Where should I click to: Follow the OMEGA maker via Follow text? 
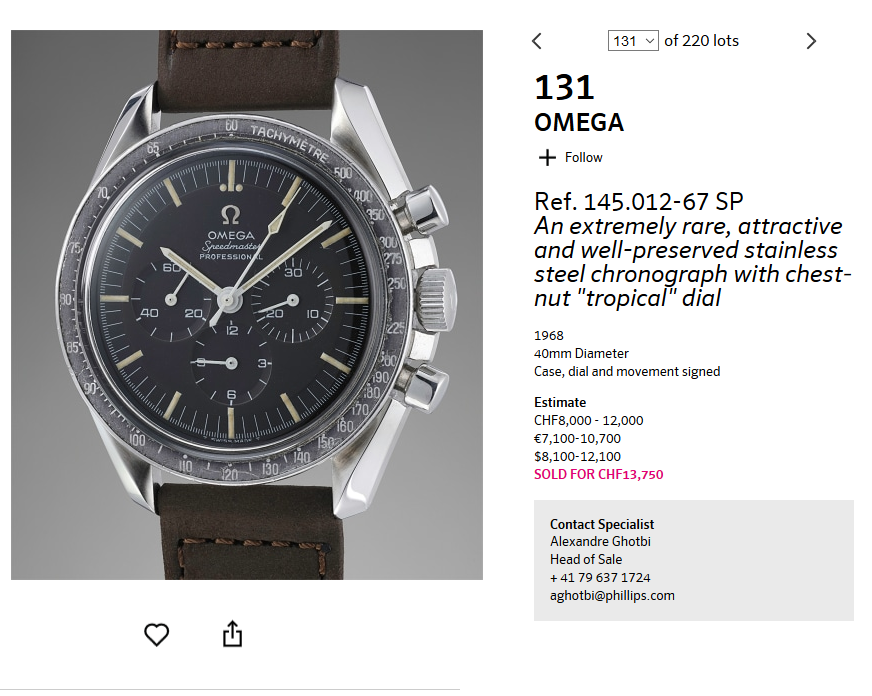[x=583, y=157]
